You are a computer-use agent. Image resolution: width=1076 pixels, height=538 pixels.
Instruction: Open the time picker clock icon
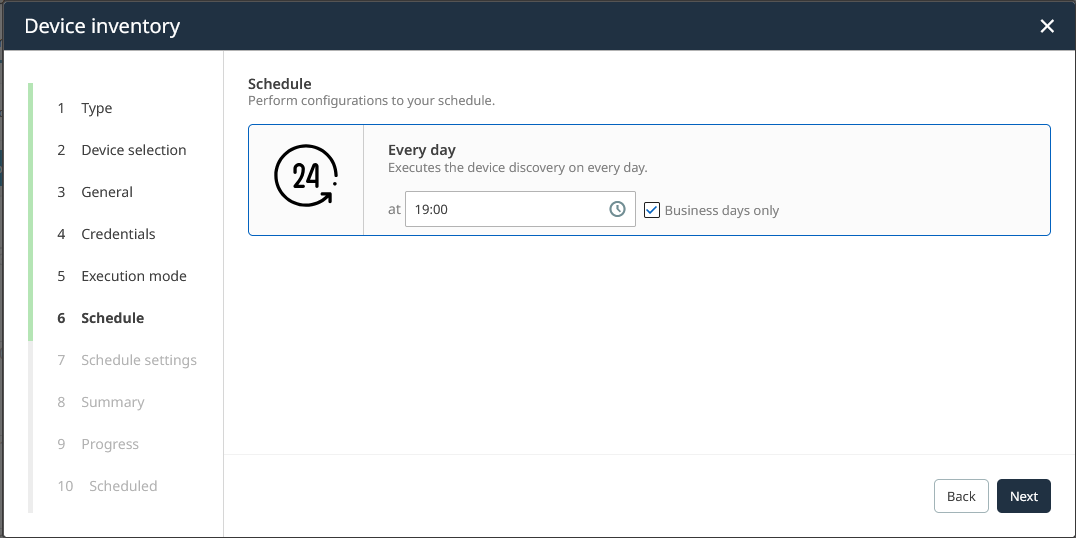click(x=617, y=209)
